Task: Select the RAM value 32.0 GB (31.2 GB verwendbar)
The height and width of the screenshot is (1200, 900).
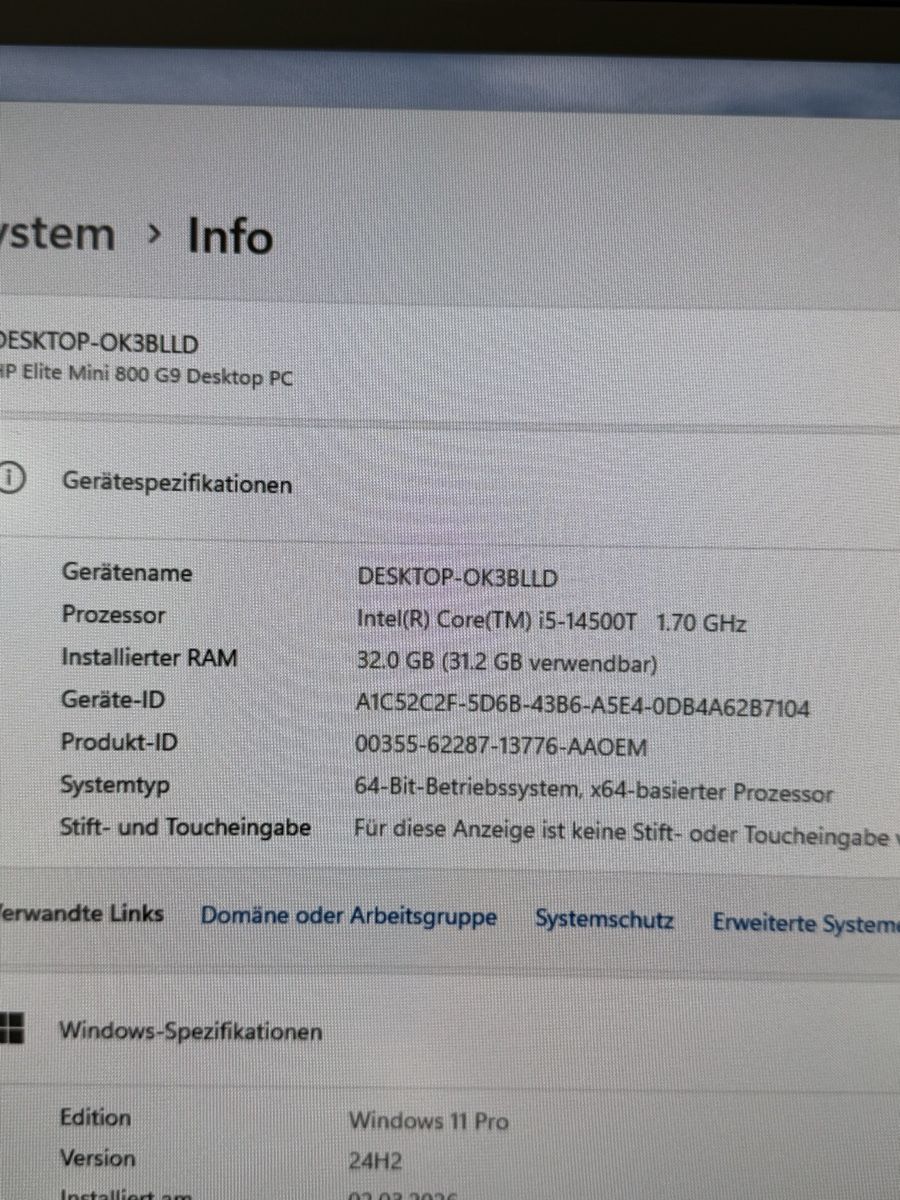Action: pos(506,663)
